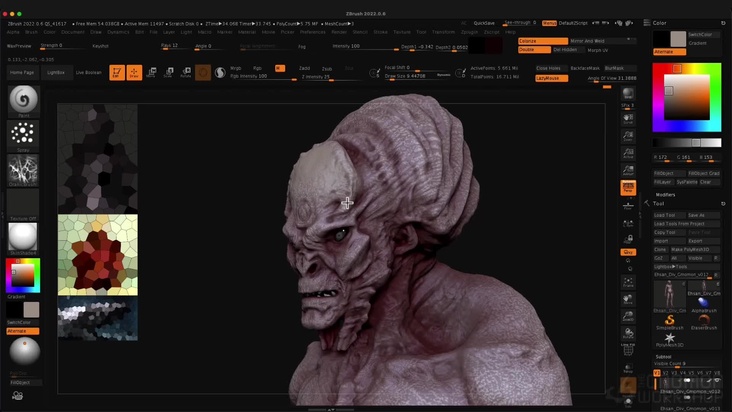Adjust the Draw Size slider
Screen dimensions: 732x412
[417, 76]
